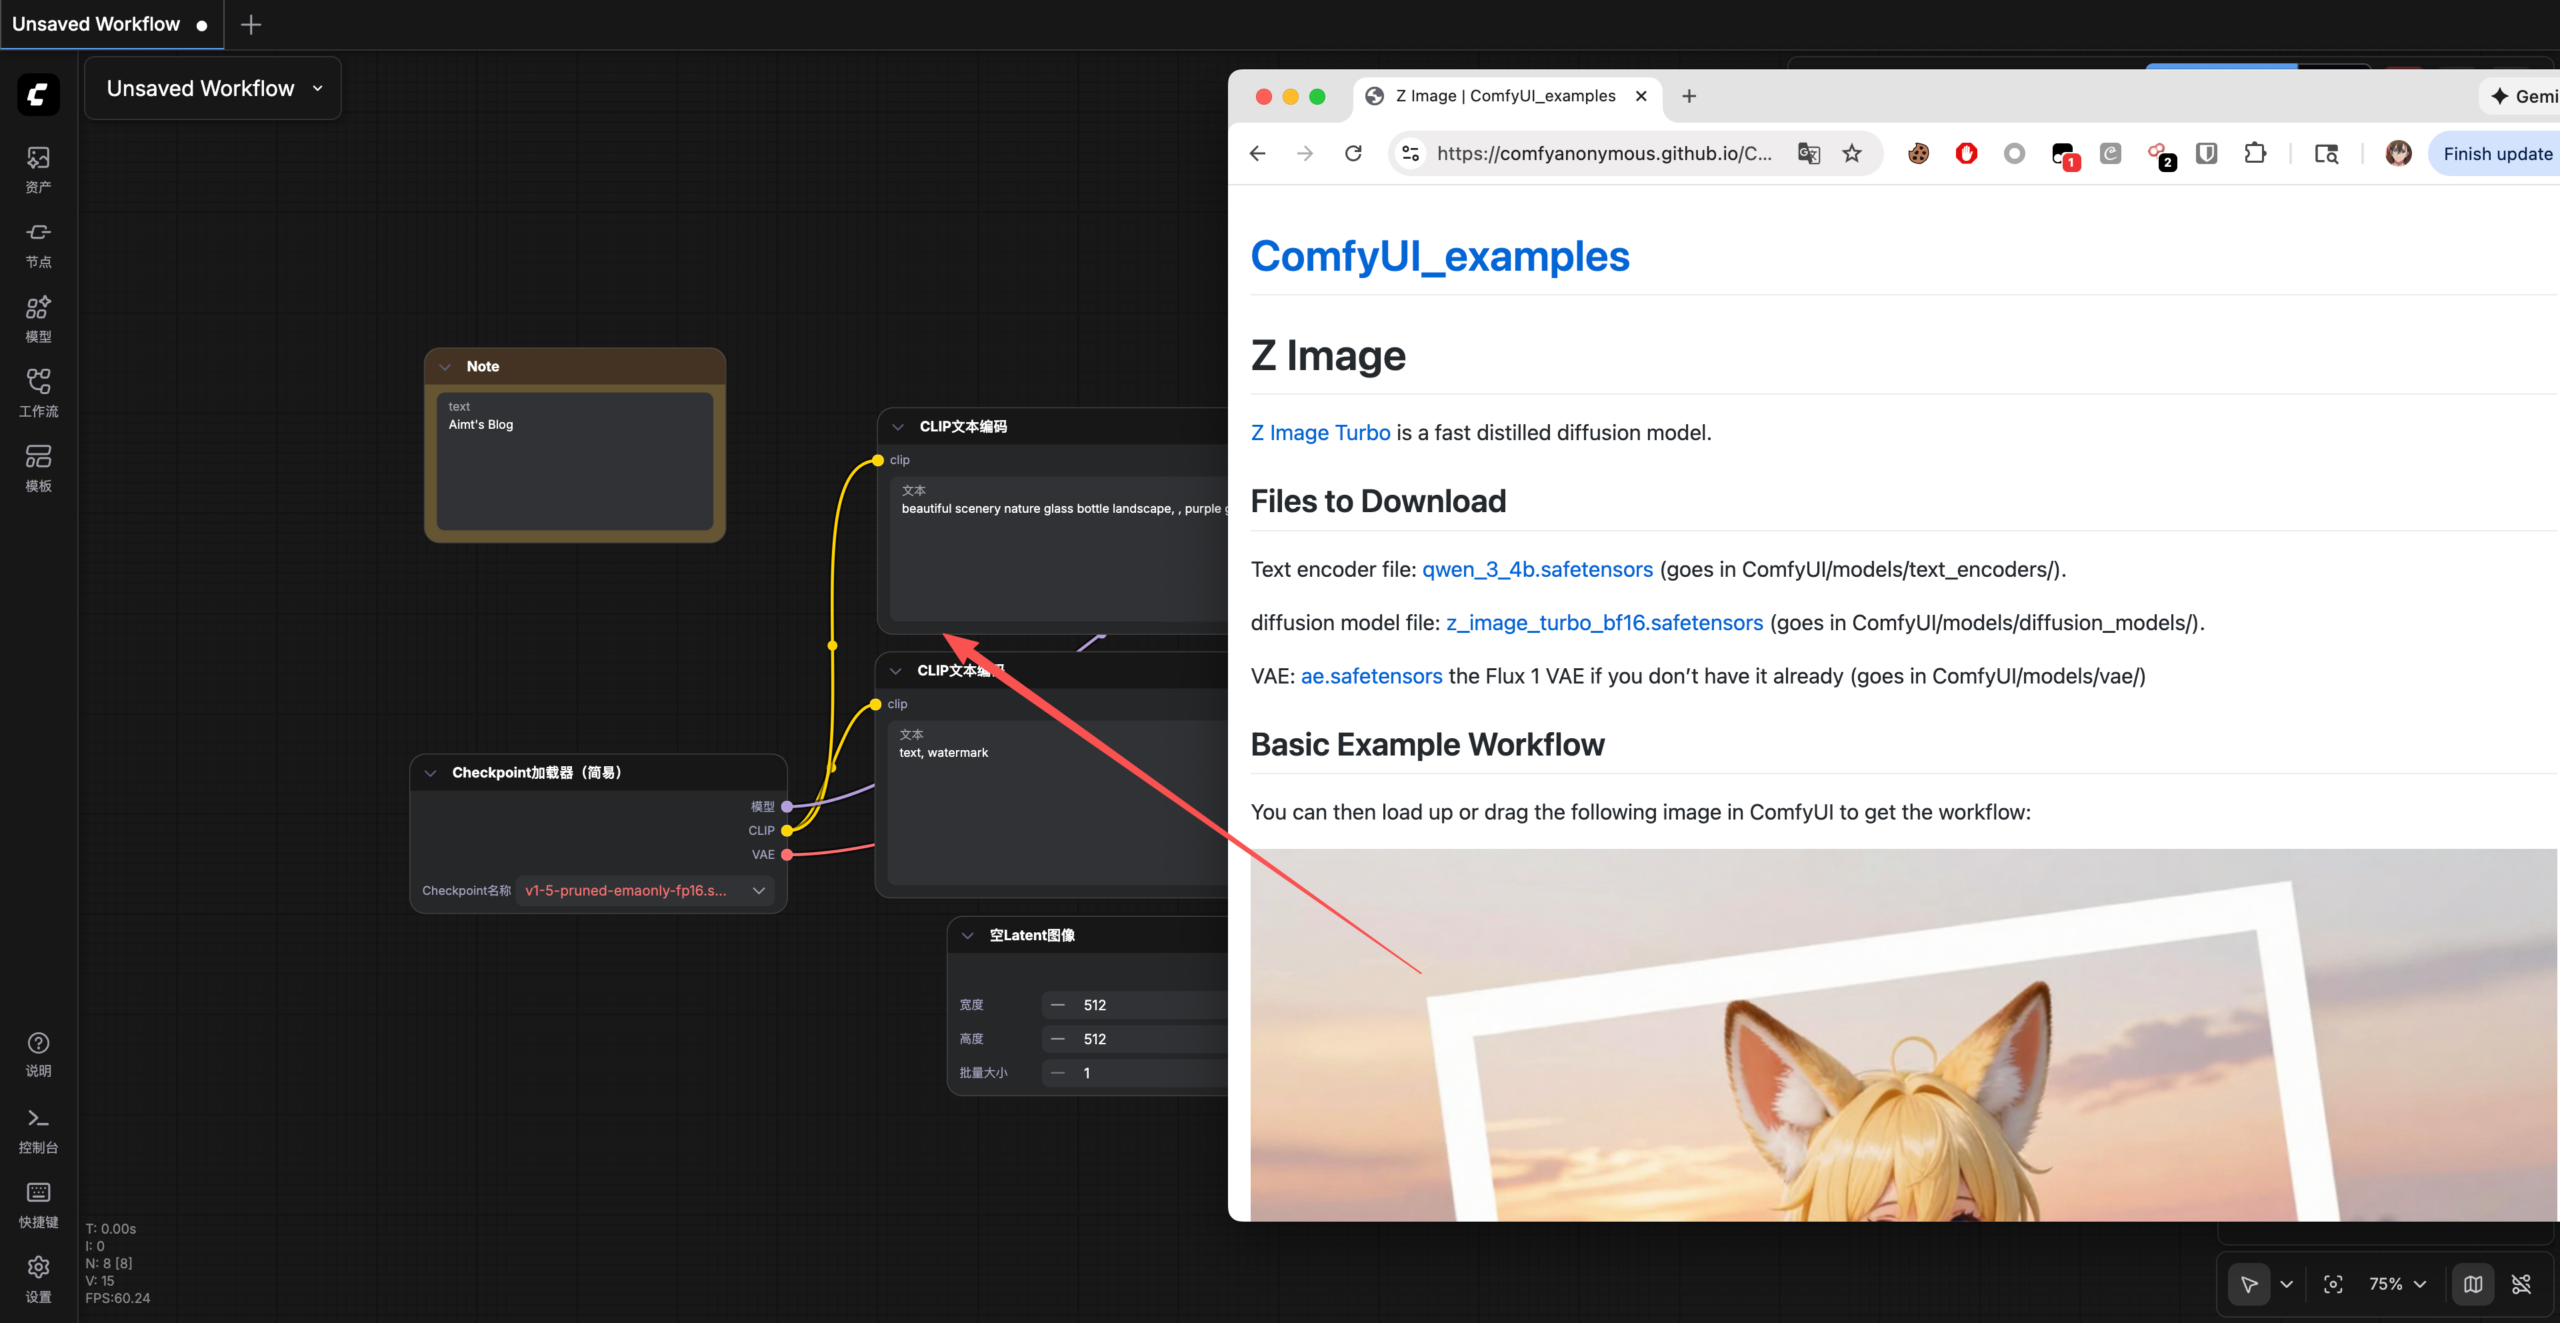Click the fit view icon
The image size is (2560, 1323).
coord(2333,1285)
